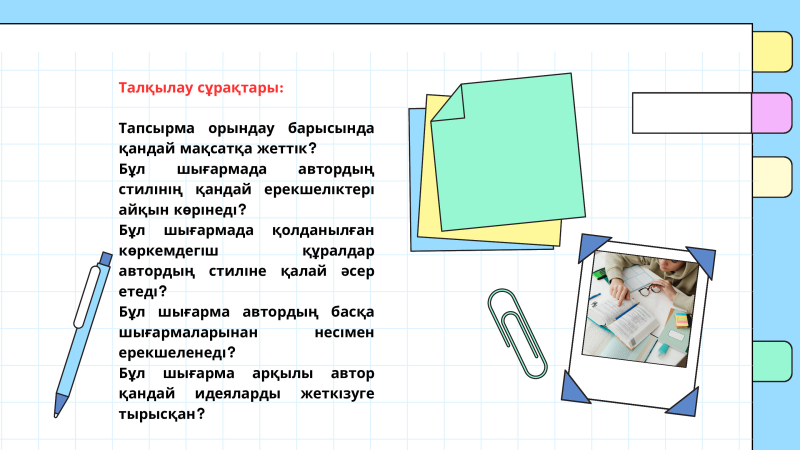The height and width of the screenshot is (450, 800).
Task: Click the green paperclip graphic
Action: coord(517,334)
